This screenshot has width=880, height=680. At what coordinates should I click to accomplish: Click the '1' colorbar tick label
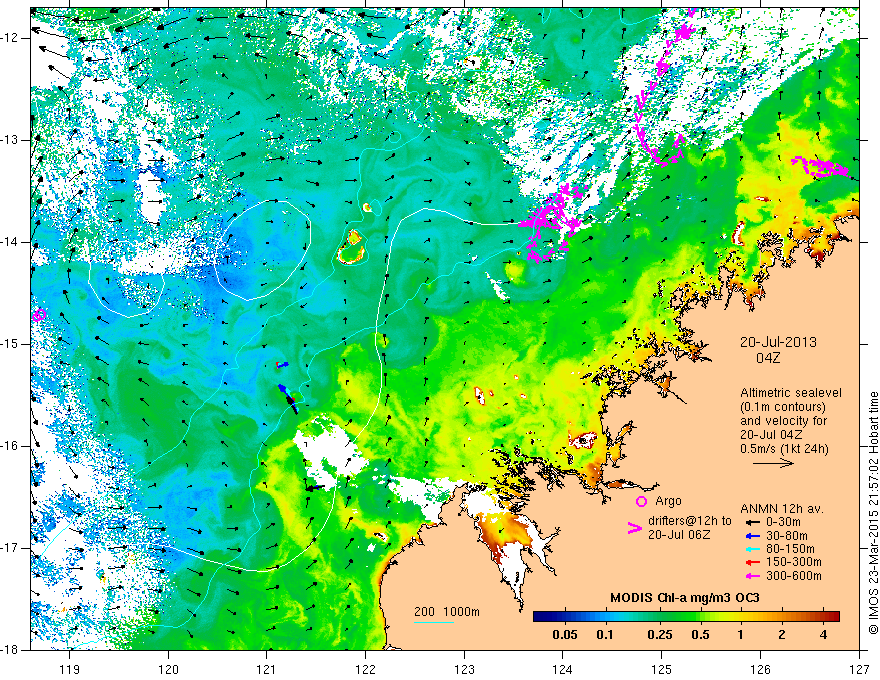coord(741,635)
